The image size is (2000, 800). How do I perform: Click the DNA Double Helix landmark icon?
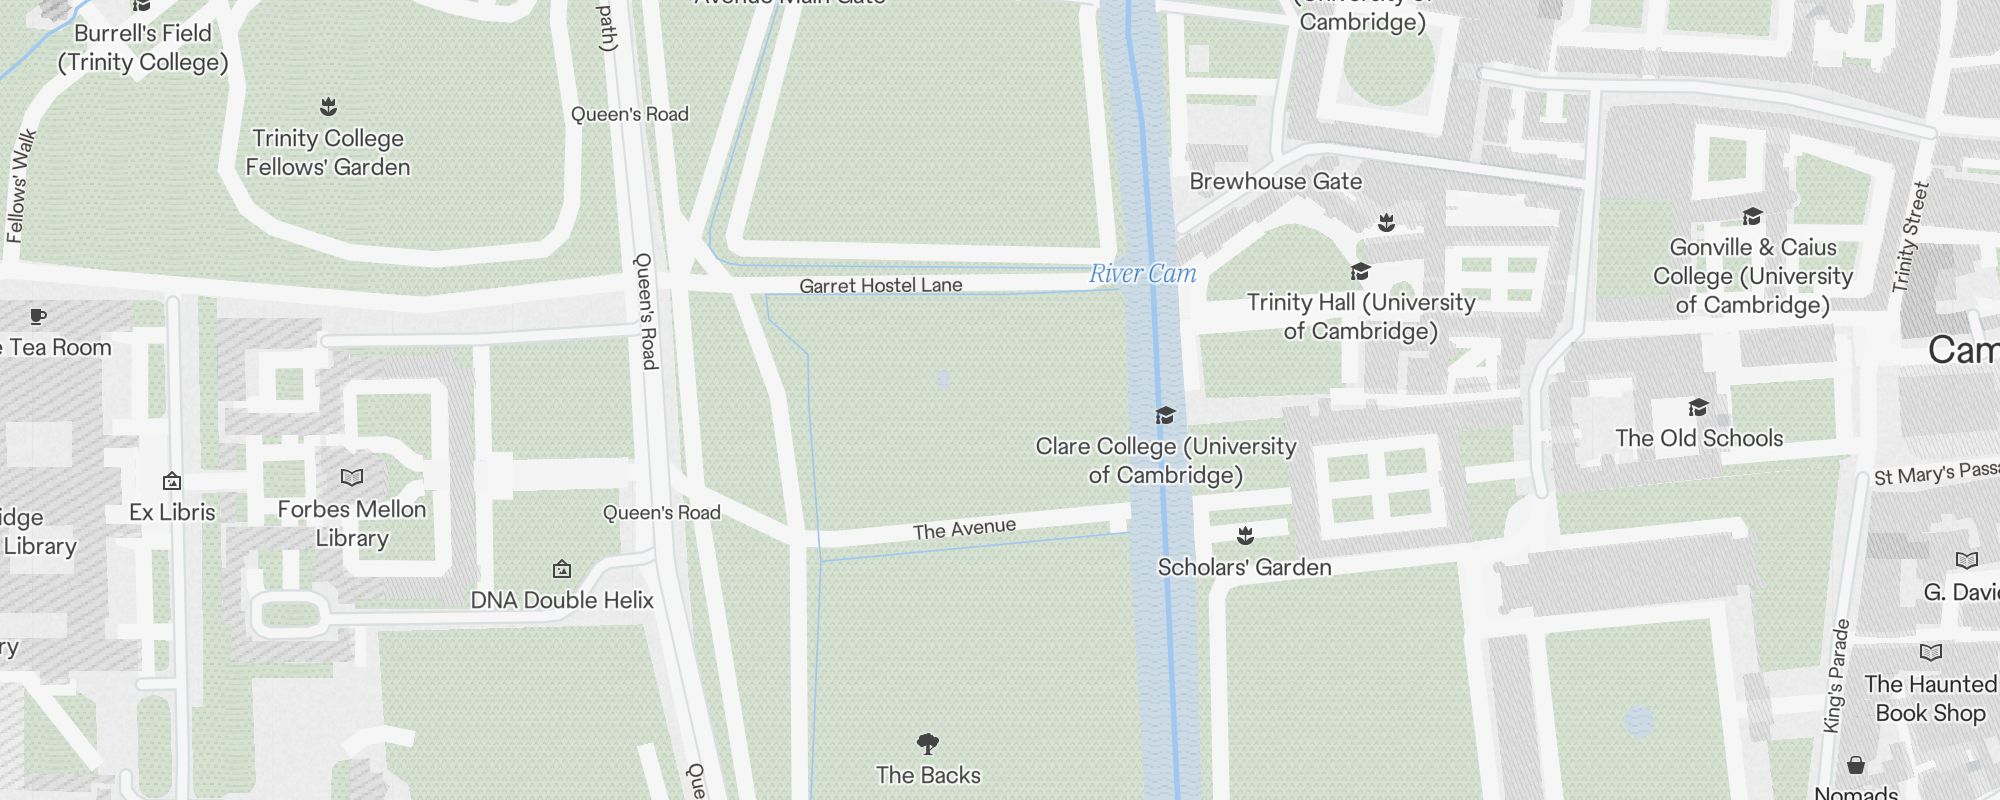562,569
